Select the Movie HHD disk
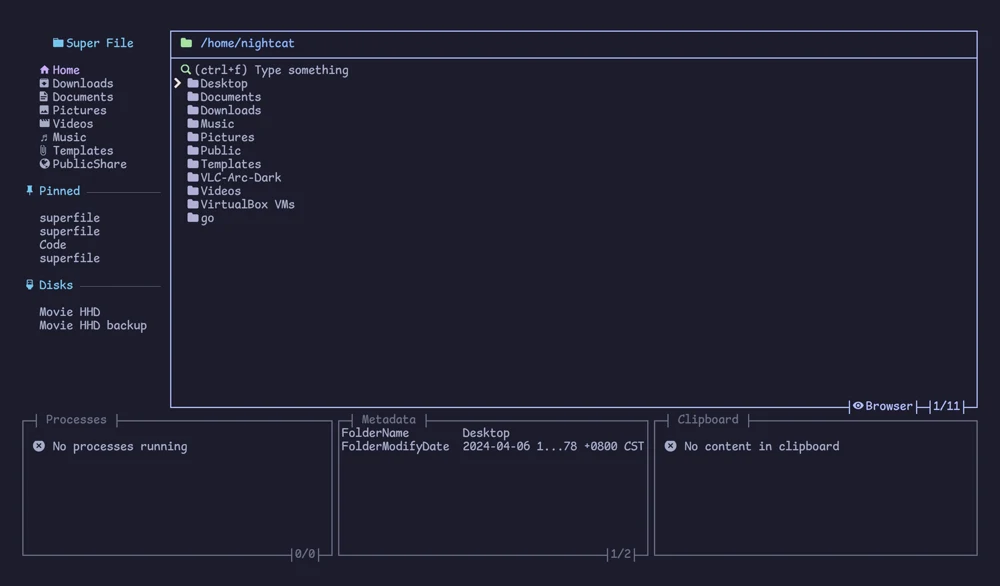This screenshot has height=586, width=1000. click(x=69, y=311)
